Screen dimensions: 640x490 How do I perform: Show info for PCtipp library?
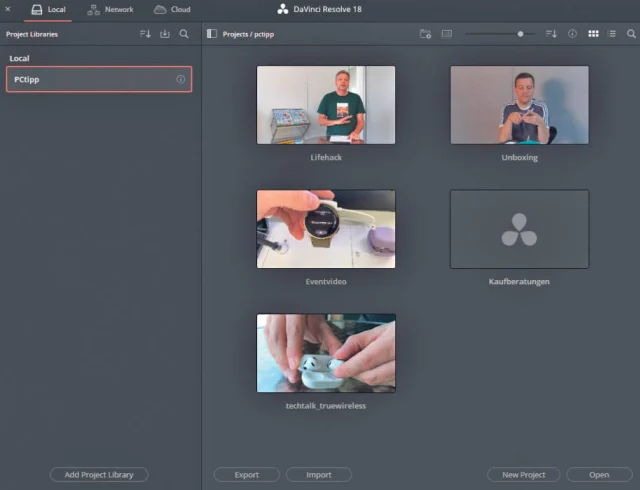pos(181,80)
